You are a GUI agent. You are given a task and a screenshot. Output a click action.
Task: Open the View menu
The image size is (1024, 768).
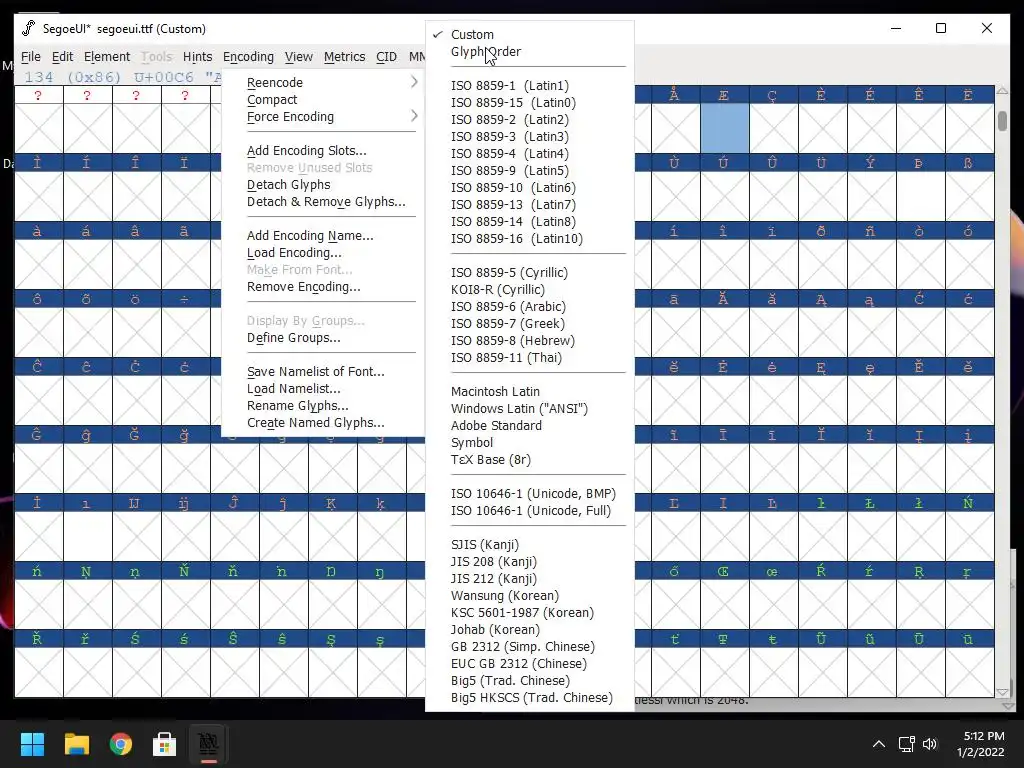298,57
